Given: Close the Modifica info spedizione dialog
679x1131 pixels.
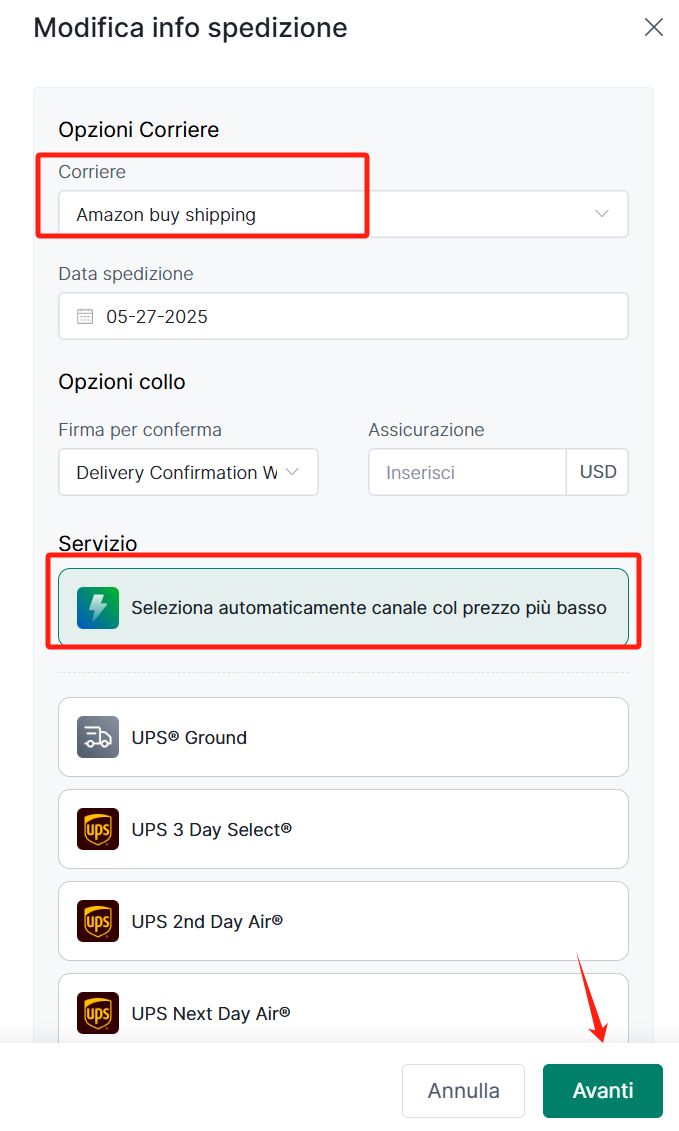Looking at the screenshot, I should tap(654, 27).
